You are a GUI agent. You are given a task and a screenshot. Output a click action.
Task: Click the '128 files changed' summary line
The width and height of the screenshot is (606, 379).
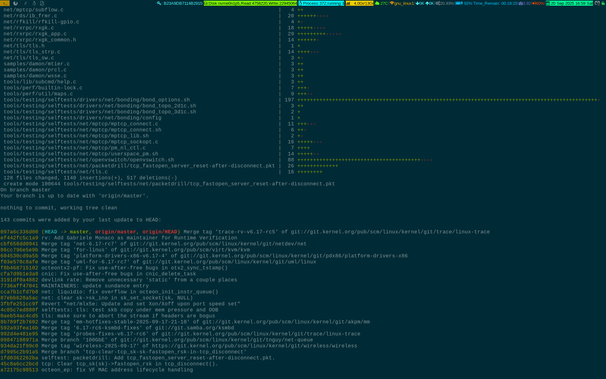point(90,178)
